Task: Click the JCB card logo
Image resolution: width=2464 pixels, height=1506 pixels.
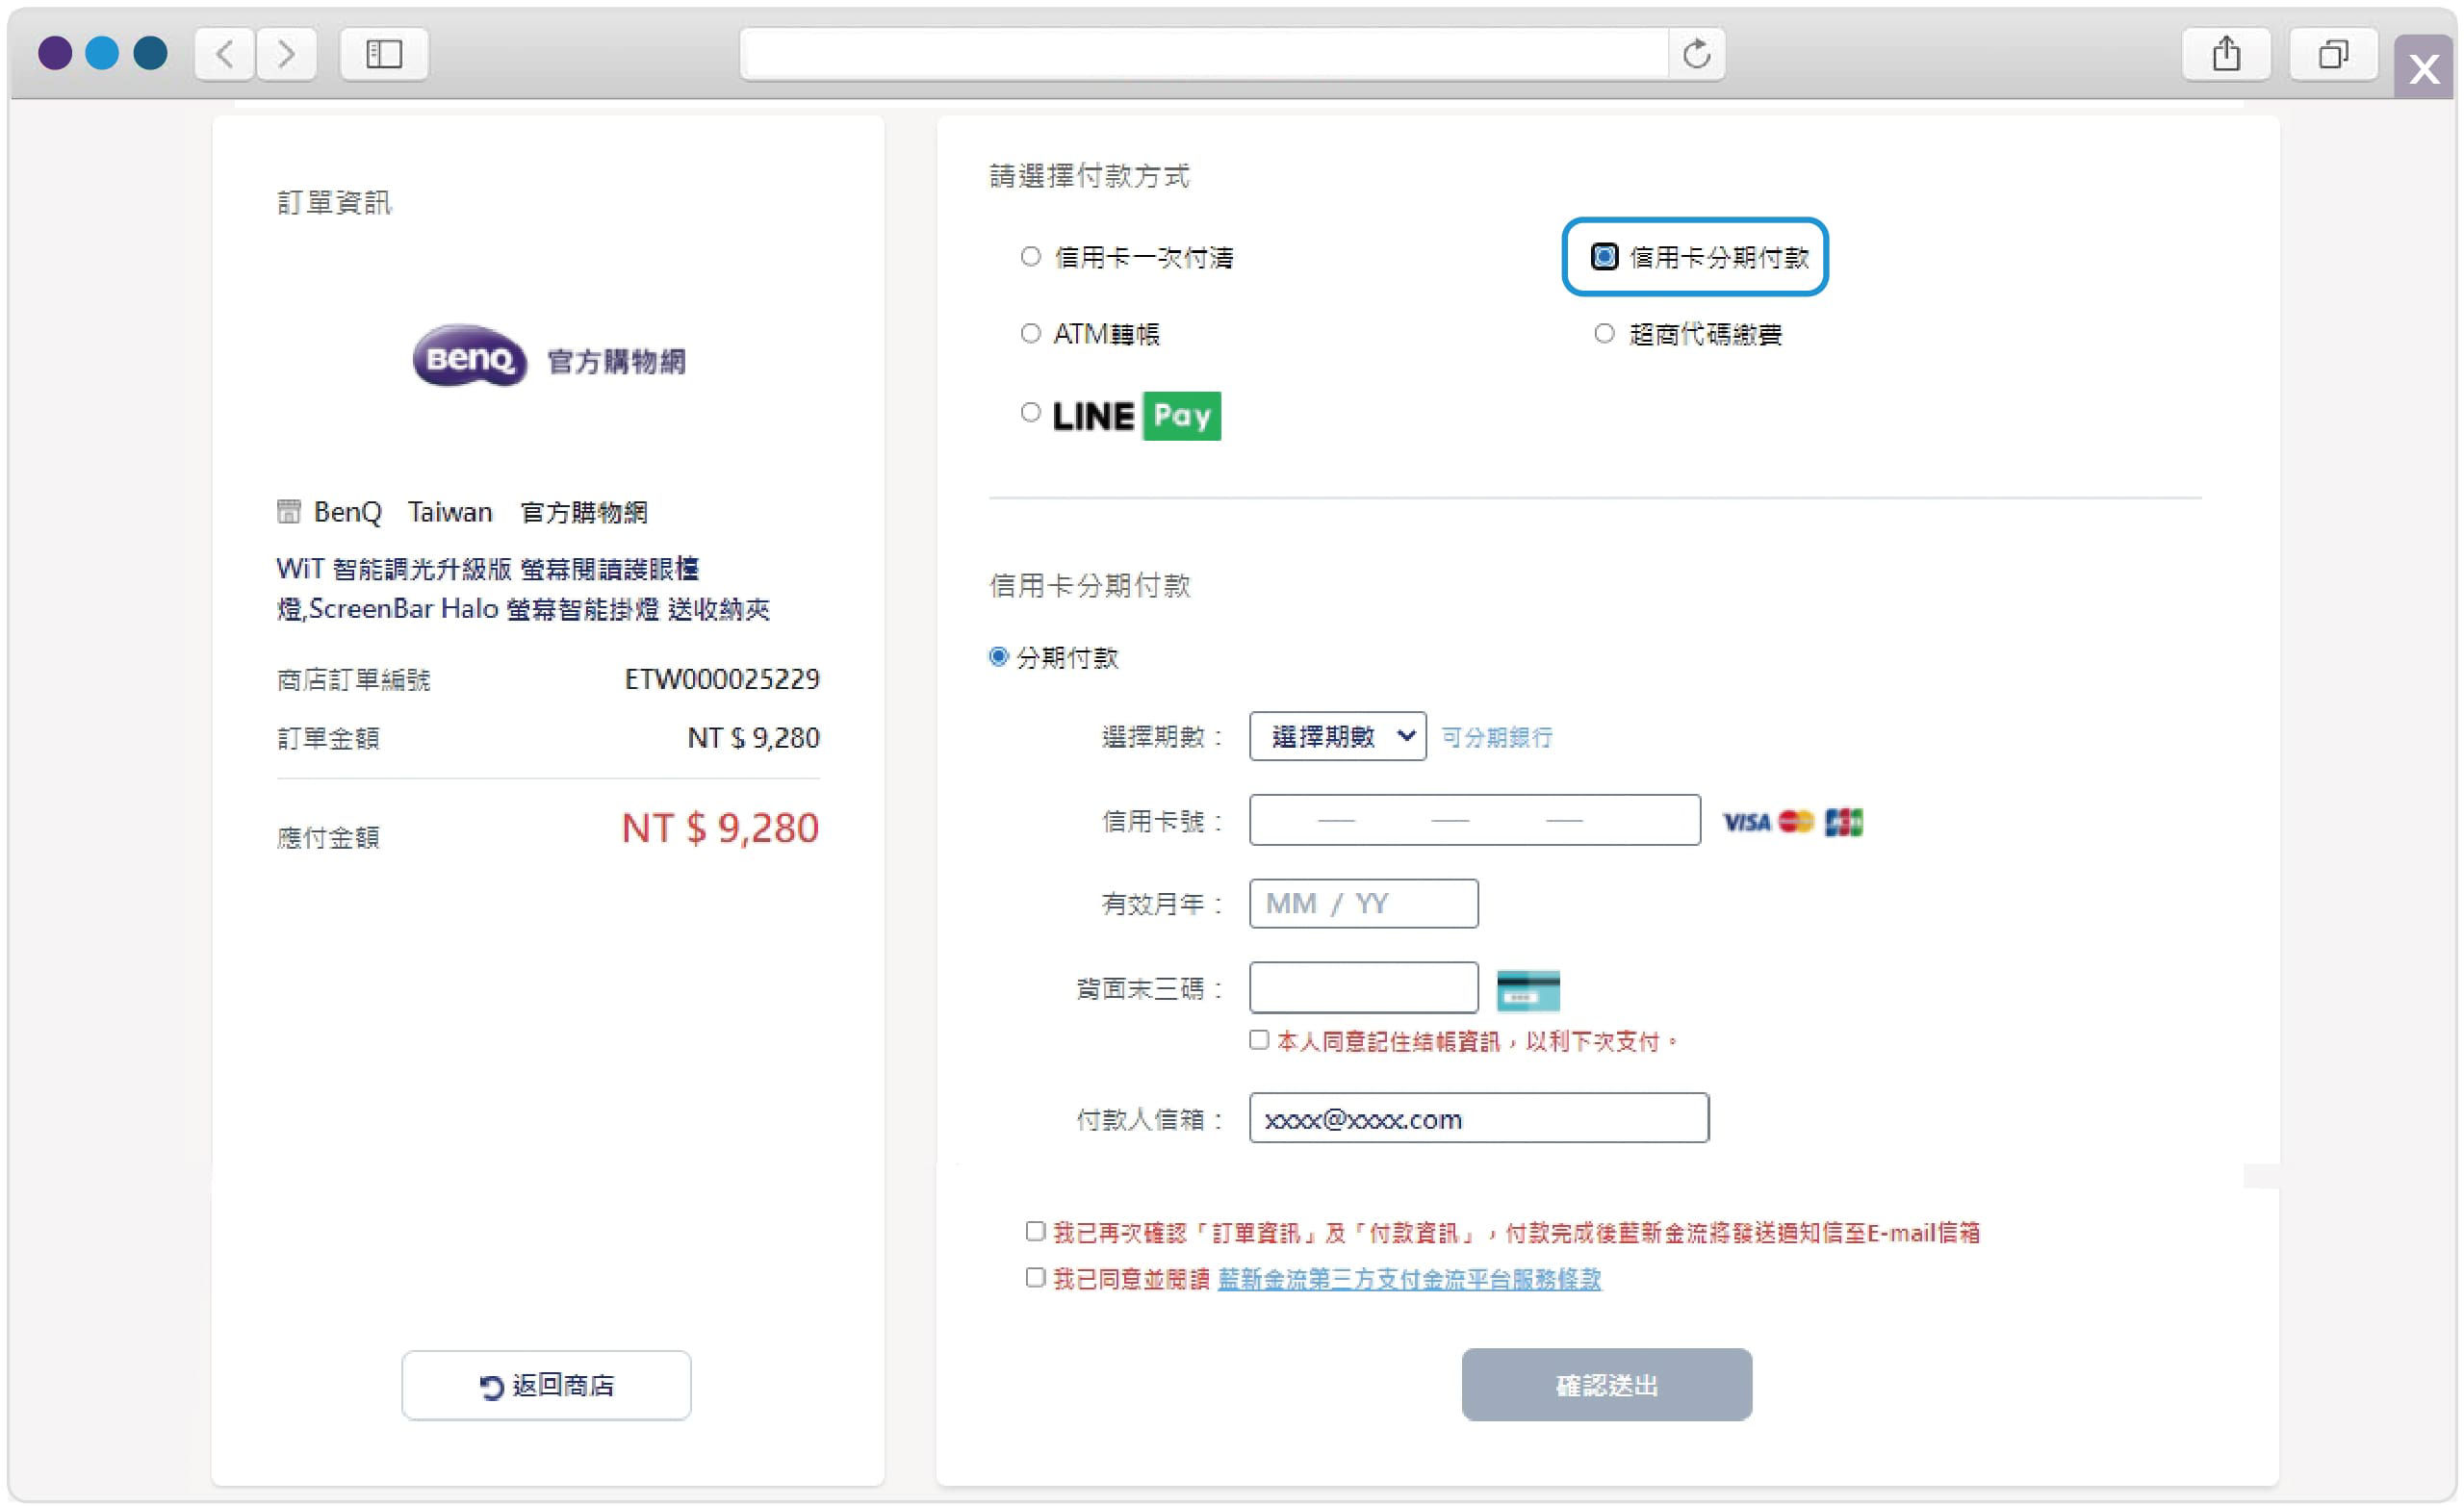Action: pos(1843,822)
